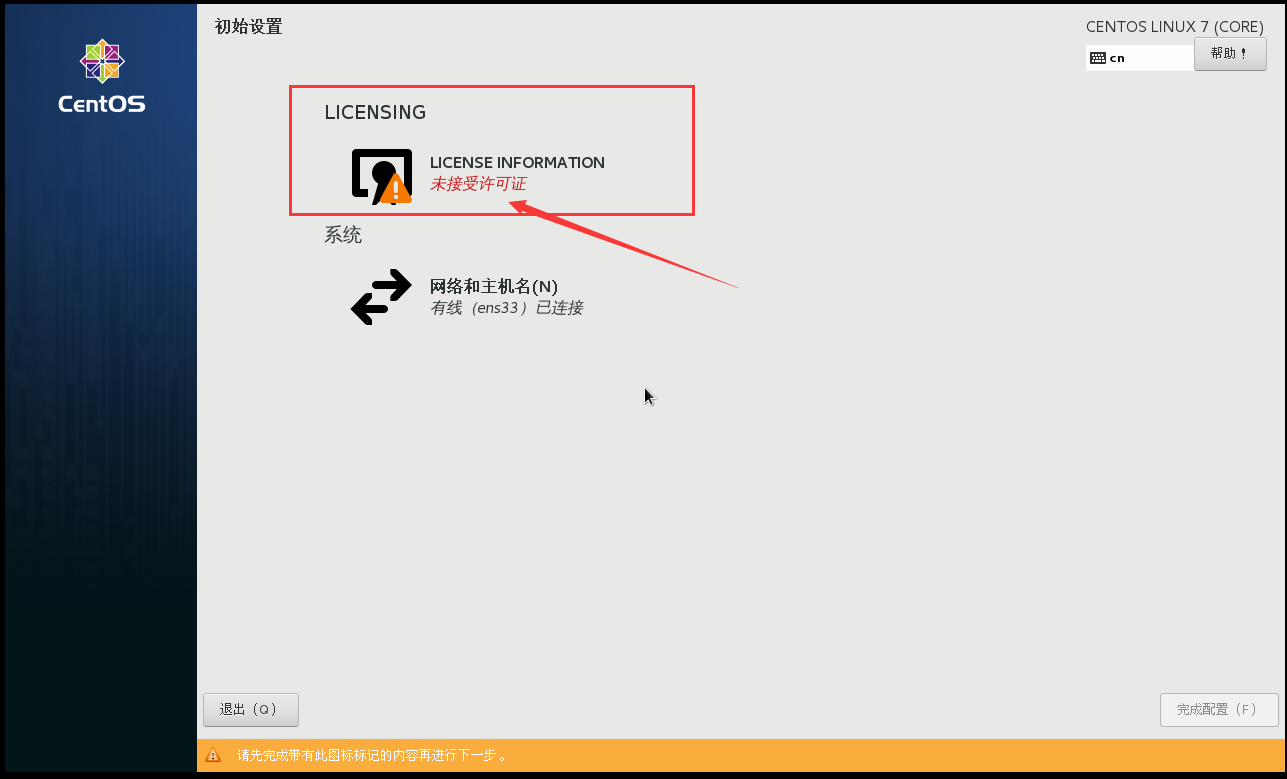Click the CentOS wordmark under the logo

102,104
